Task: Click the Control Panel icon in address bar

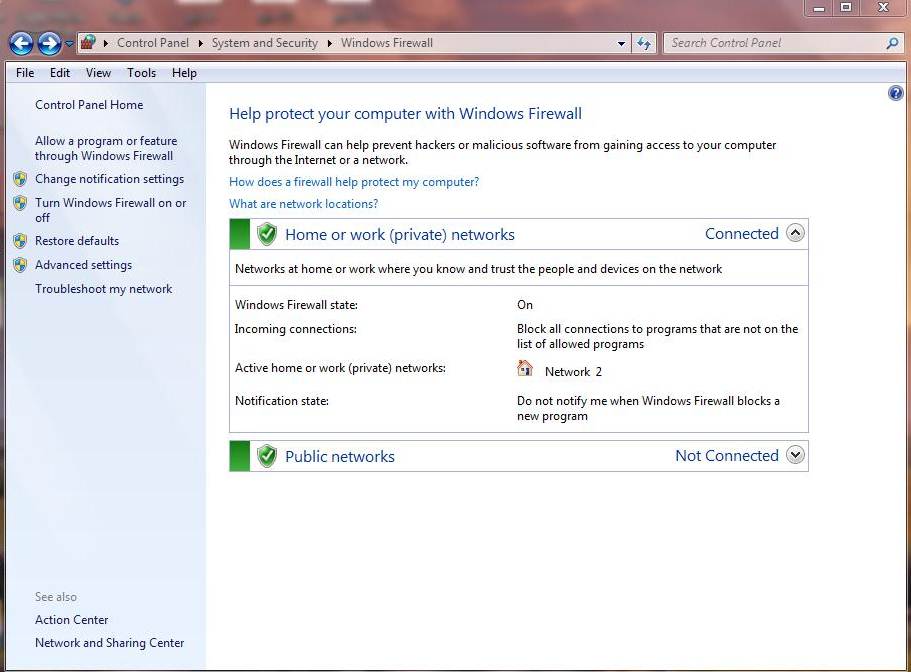Action: [x=88, y=42]
